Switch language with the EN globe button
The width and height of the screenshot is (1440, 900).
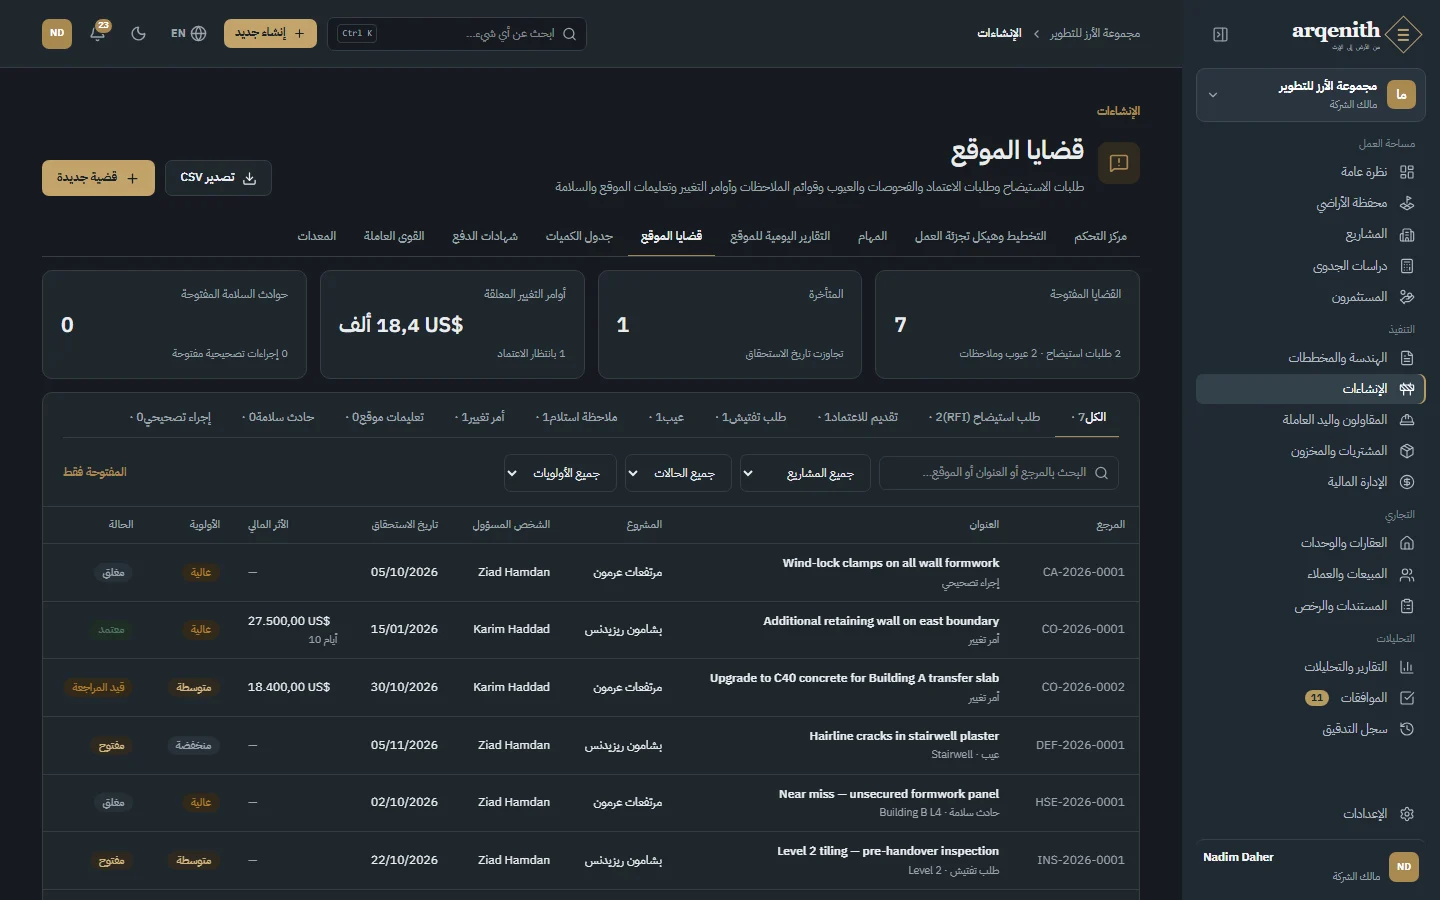pyautogui.click(x=188, y=33)
